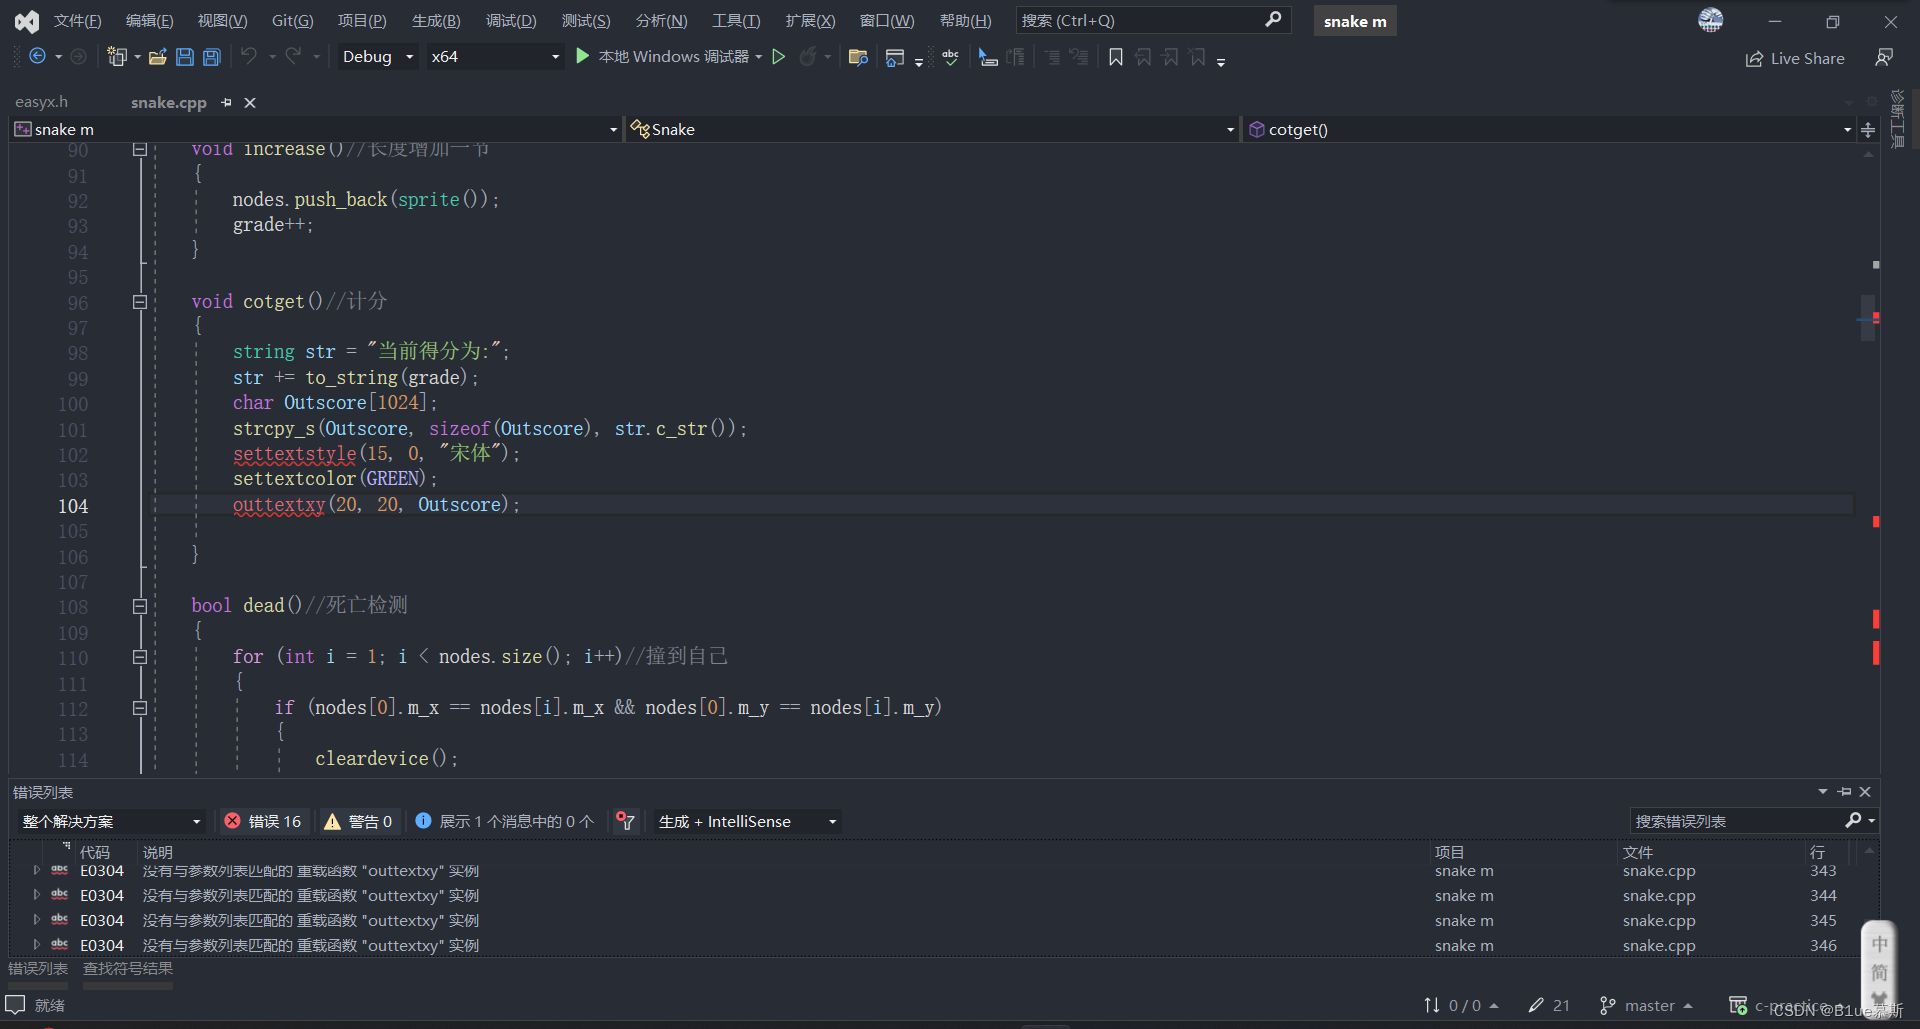Toggle a bookmark on the current line
This screenshot has height=1029, width=1920.
coord(1116,57)
